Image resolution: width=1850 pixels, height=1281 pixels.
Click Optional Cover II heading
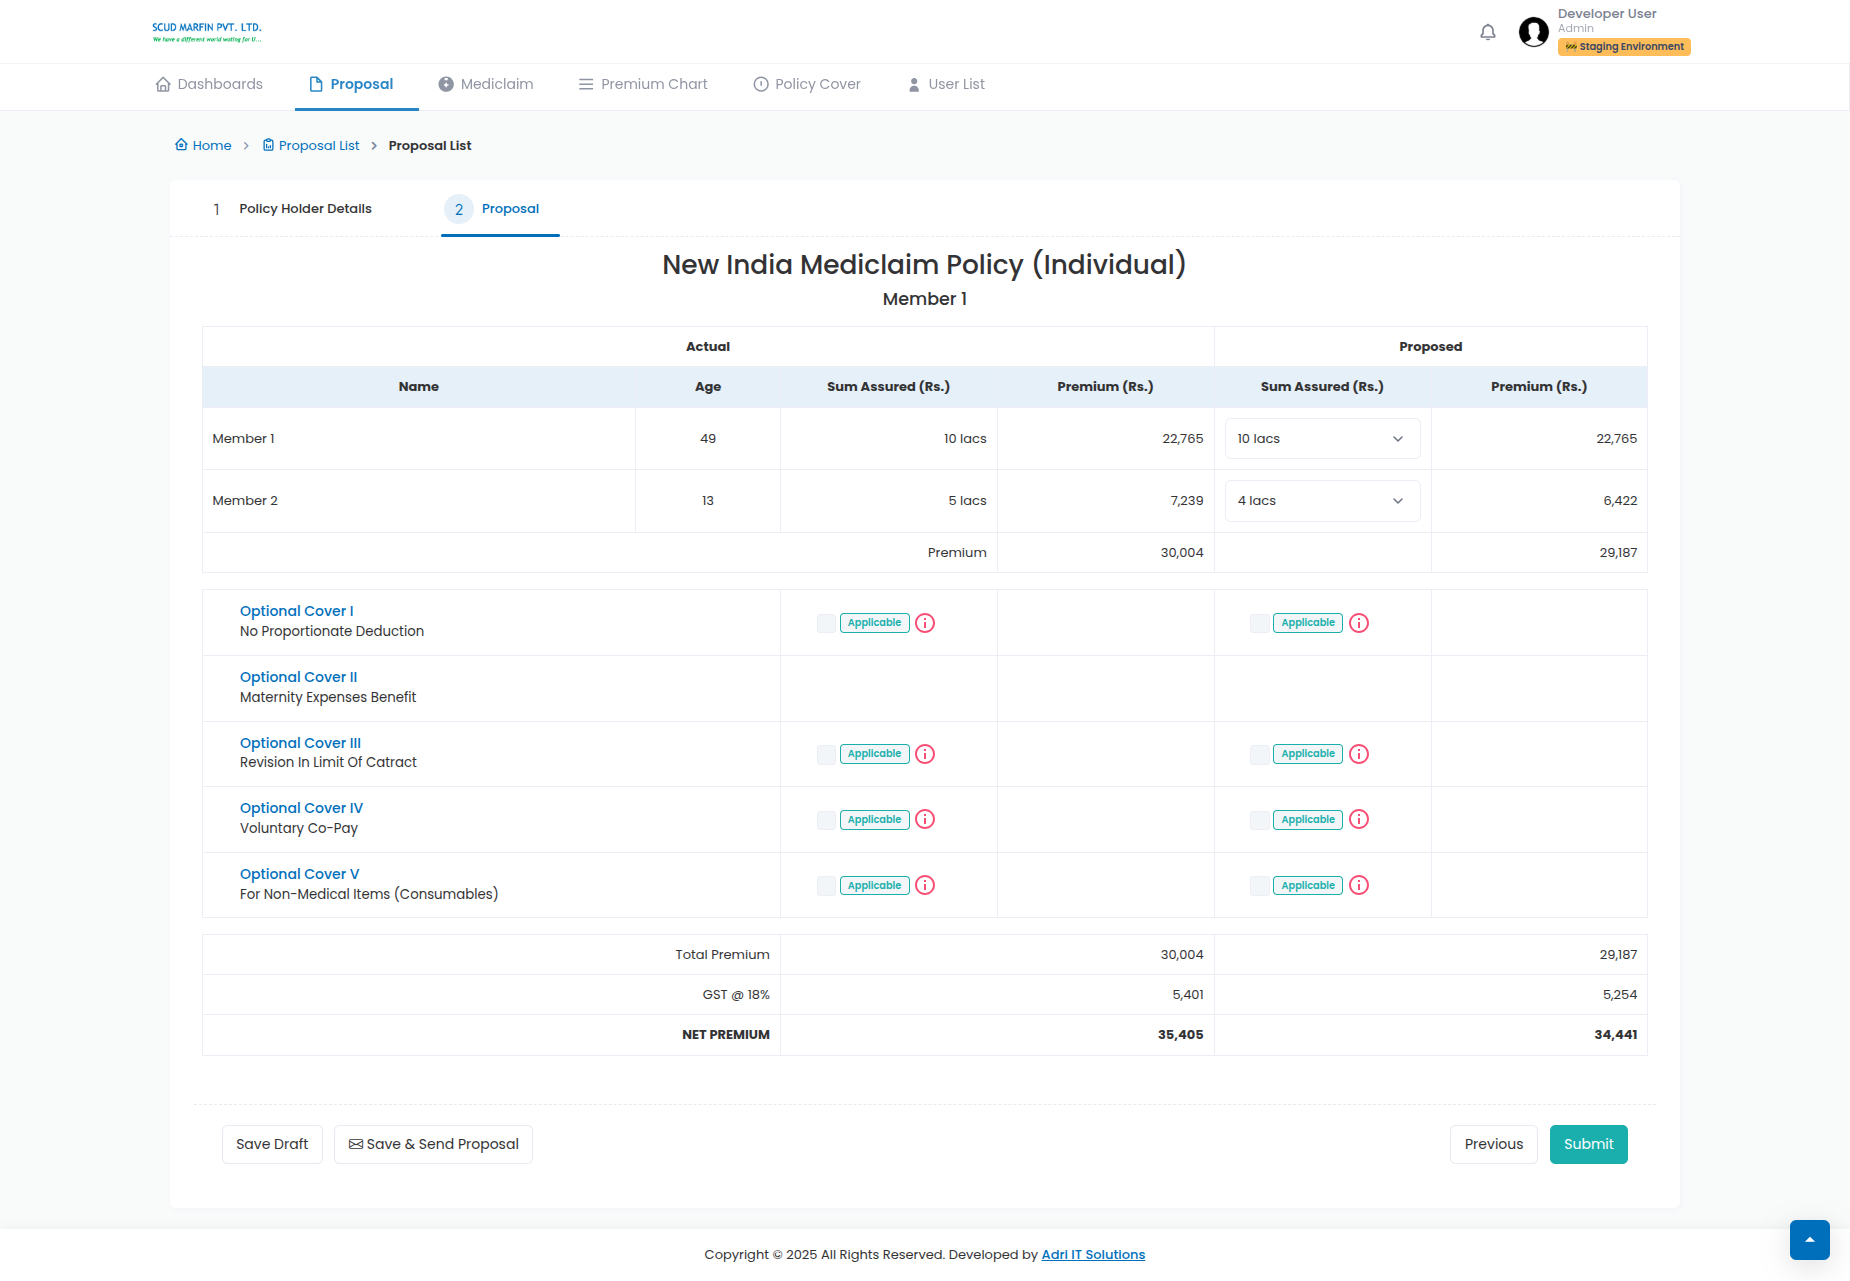298,677
